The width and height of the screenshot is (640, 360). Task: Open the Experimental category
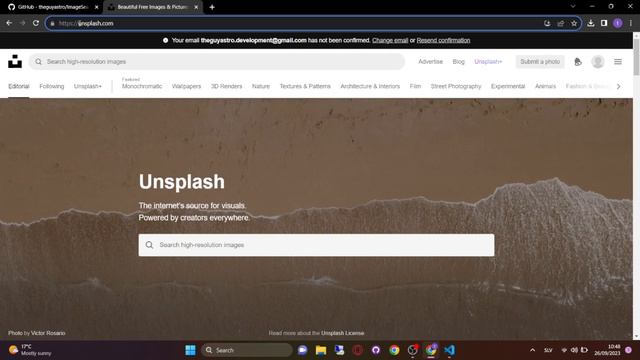[508, 86]
